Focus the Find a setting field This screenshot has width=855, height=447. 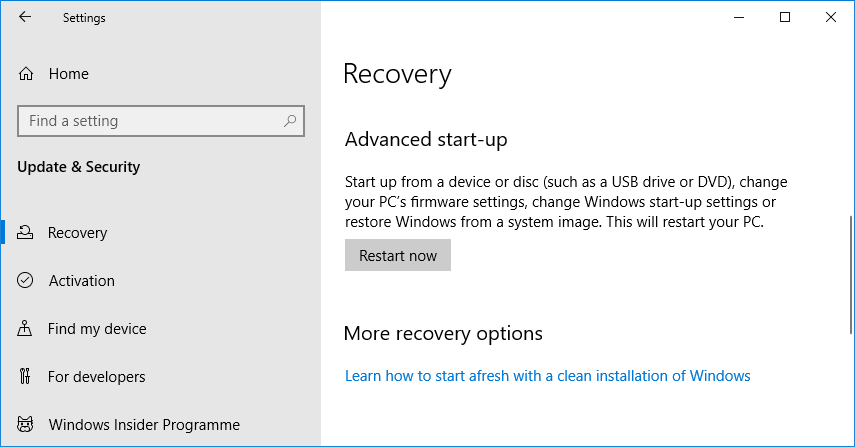(x=150, y=121)
